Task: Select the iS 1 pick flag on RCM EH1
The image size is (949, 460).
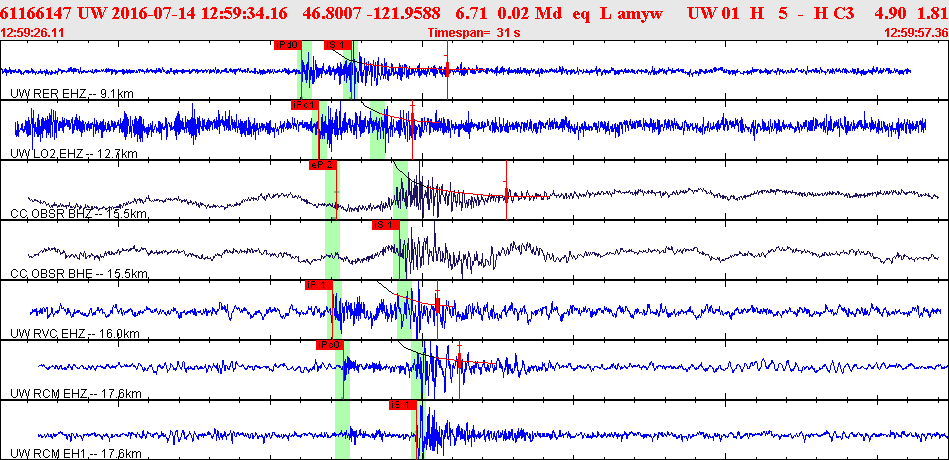Action: coord(402,404)
